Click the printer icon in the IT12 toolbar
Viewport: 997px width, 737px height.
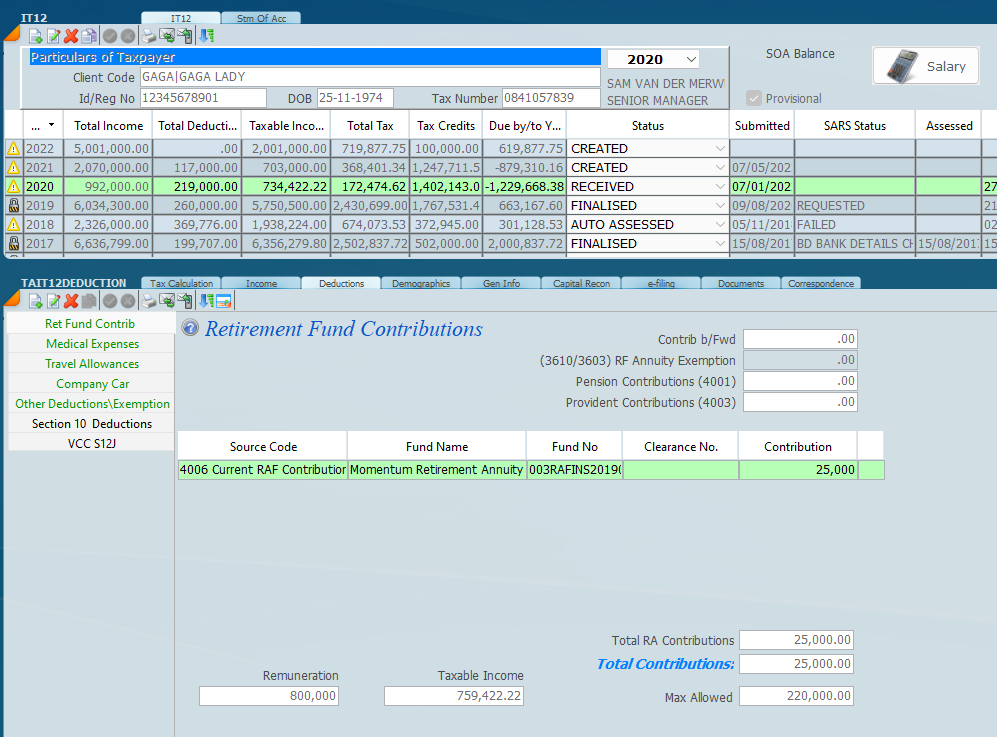point(149,36)
